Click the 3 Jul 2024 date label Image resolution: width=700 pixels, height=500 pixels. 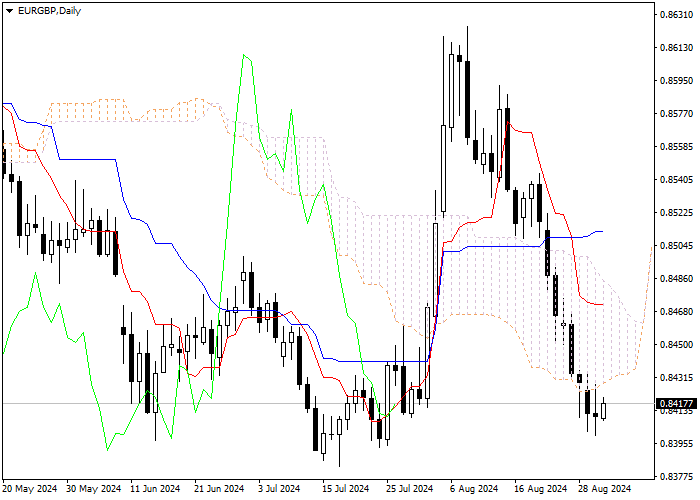coord(279,489)
